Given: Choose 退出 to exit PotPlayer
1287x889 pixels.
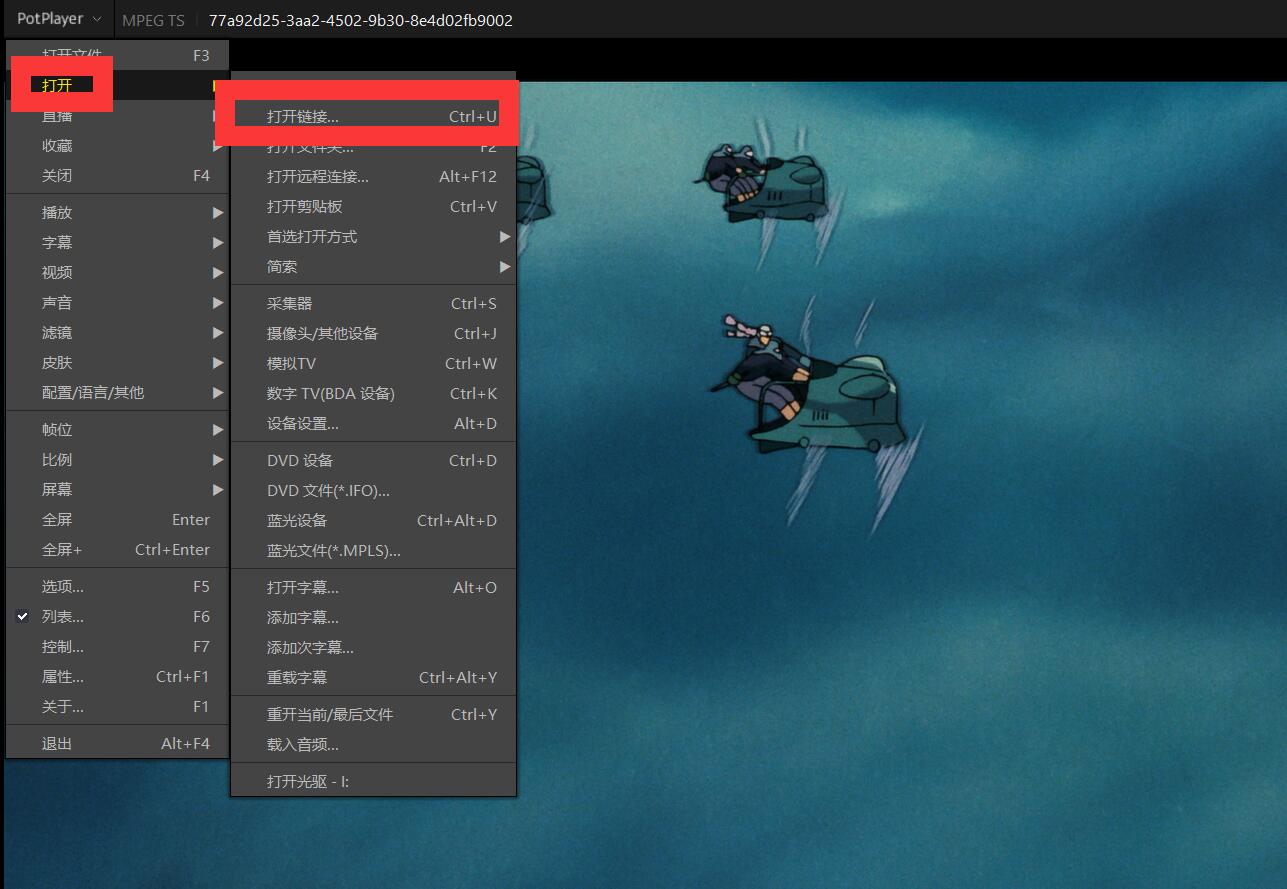Looking at the screenshot, I should pyautogui.click(x=118, y=744).
